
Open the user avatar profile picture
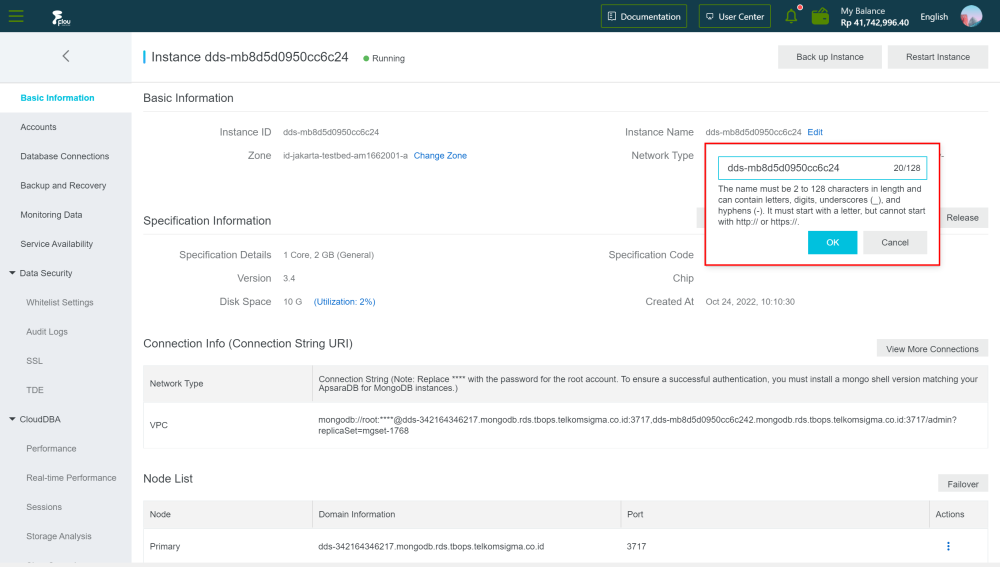click(971, 16)
